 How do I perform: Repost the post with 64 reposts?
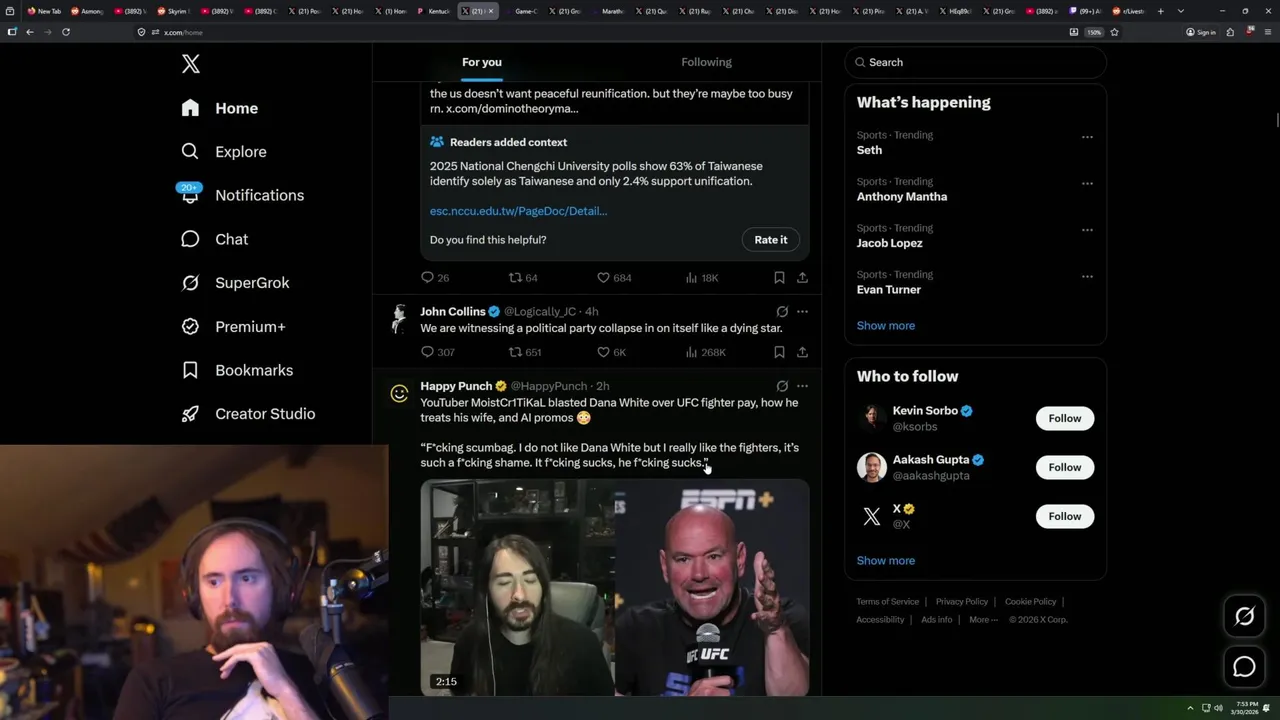pos(523,278)
